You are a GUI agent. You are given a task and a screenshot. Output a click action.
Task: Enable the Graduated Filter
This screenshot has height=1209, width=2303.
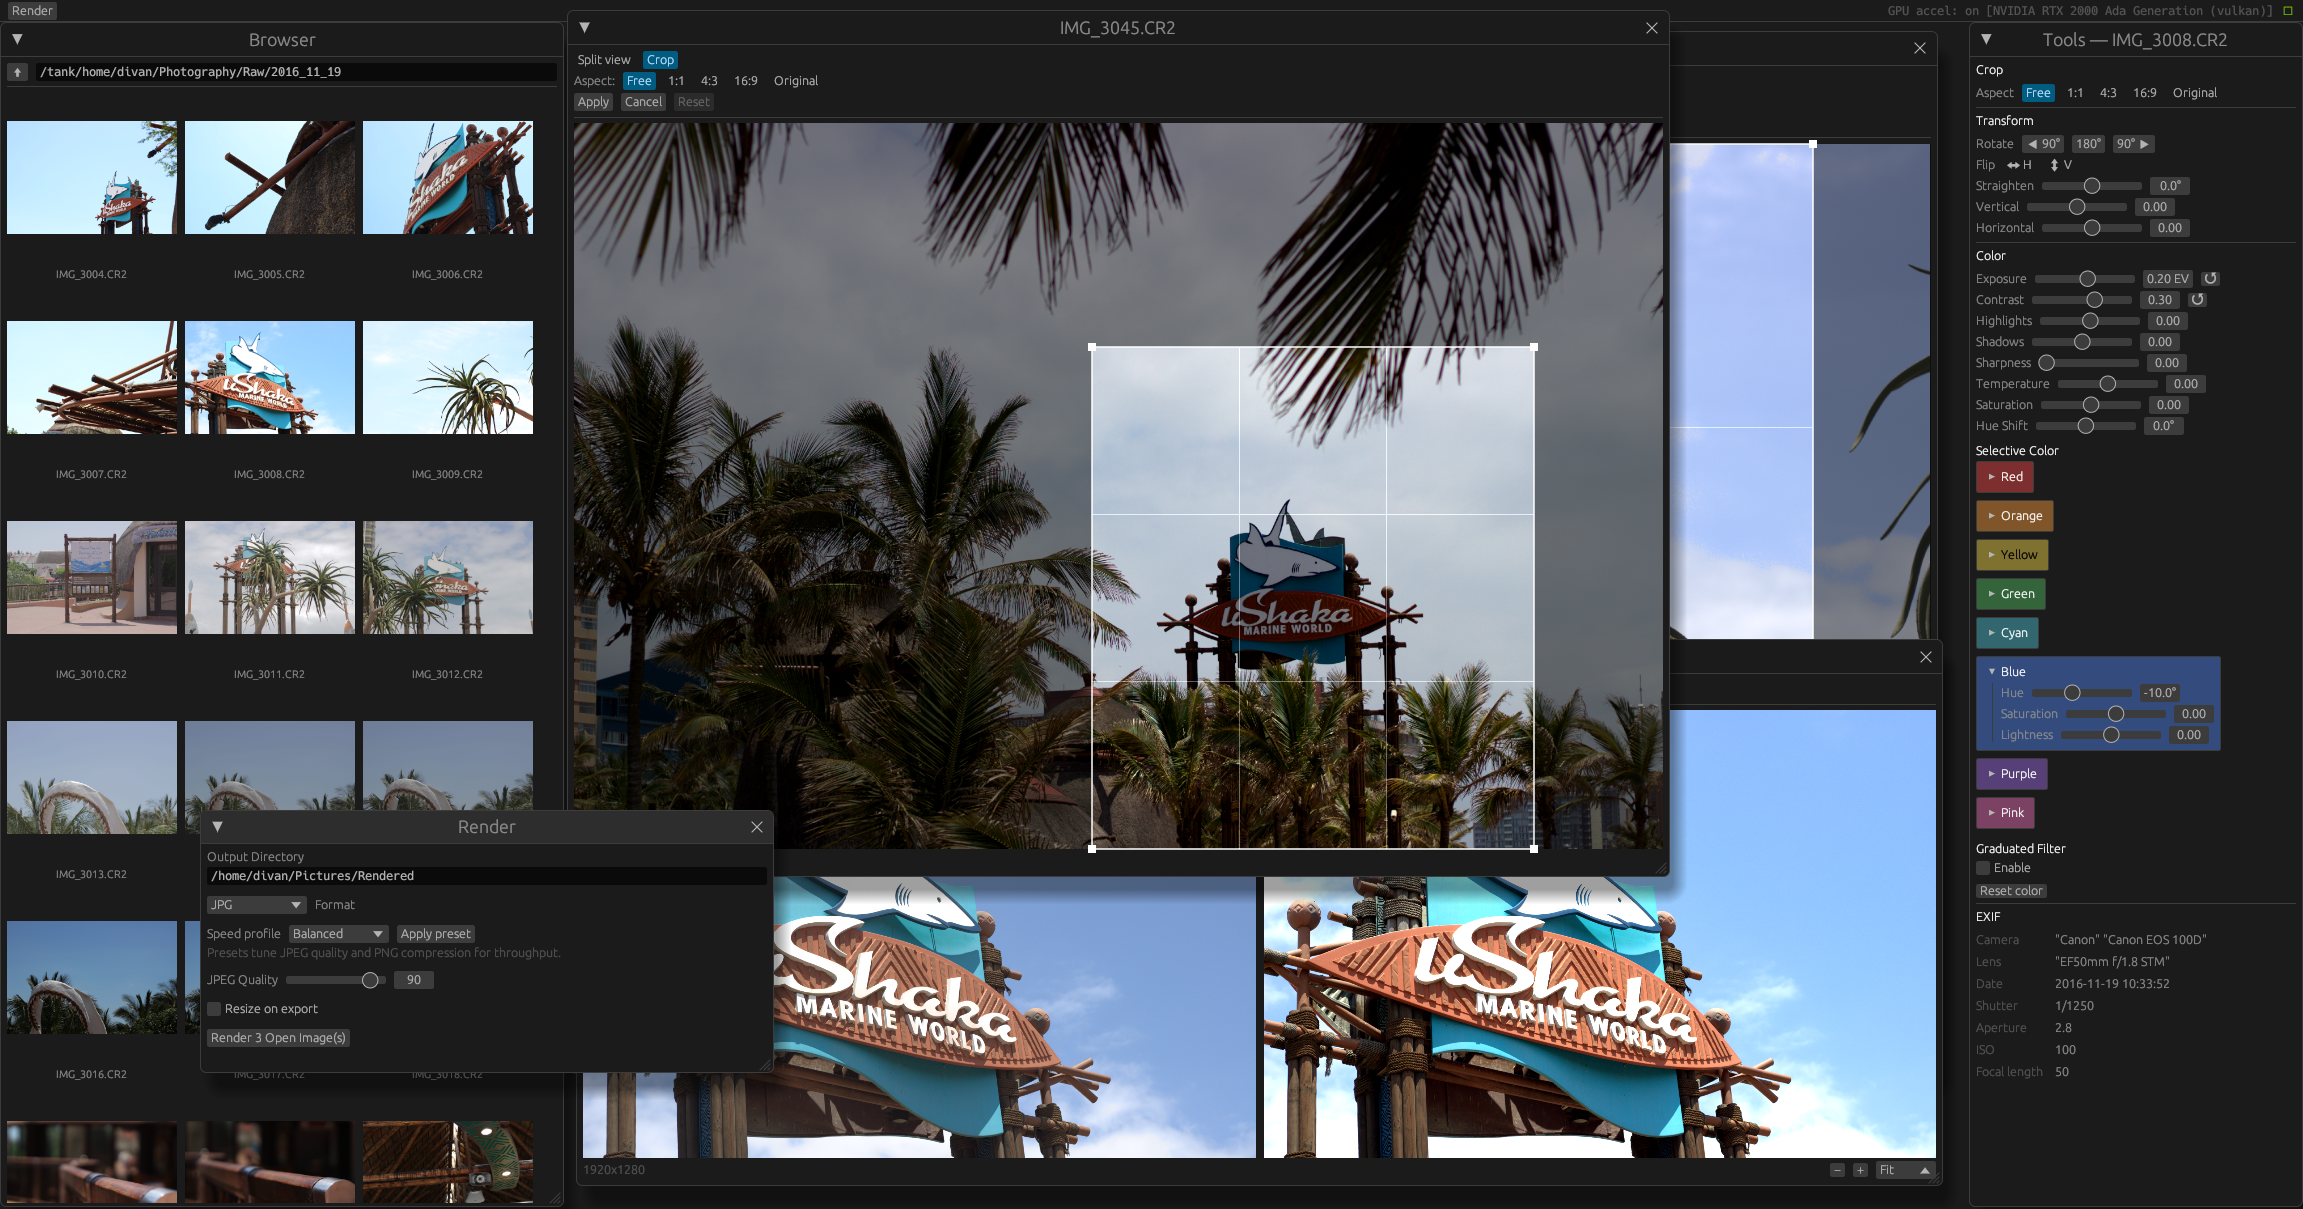pos(1983,868)
